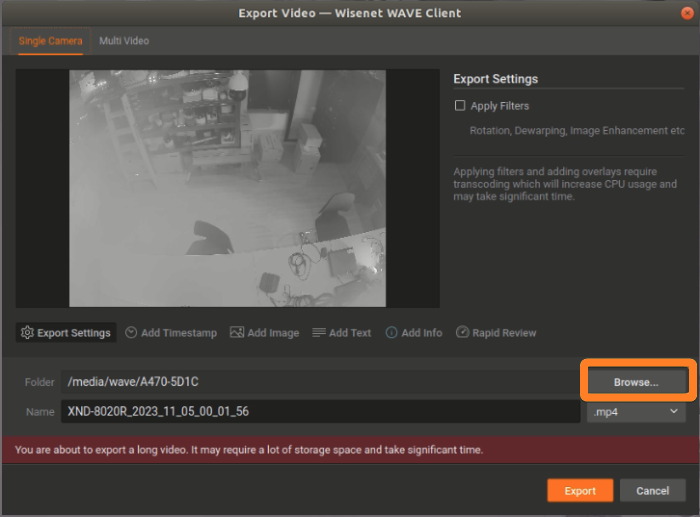Click the transcoding CPU usage notice text
The width and height of the screenshot is (700, 517).
(565, 184)
